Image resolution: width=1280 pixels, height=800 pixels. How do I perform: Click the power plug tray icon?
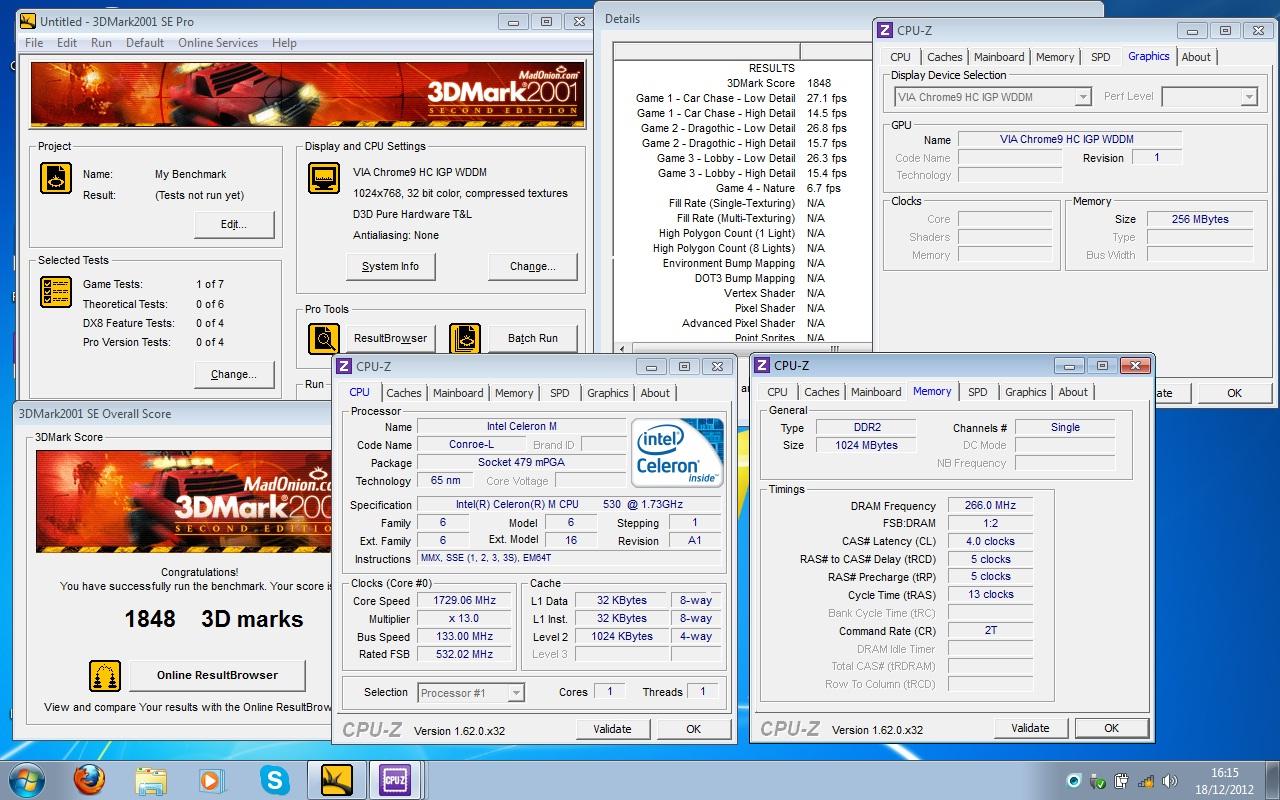point(1122,780)
